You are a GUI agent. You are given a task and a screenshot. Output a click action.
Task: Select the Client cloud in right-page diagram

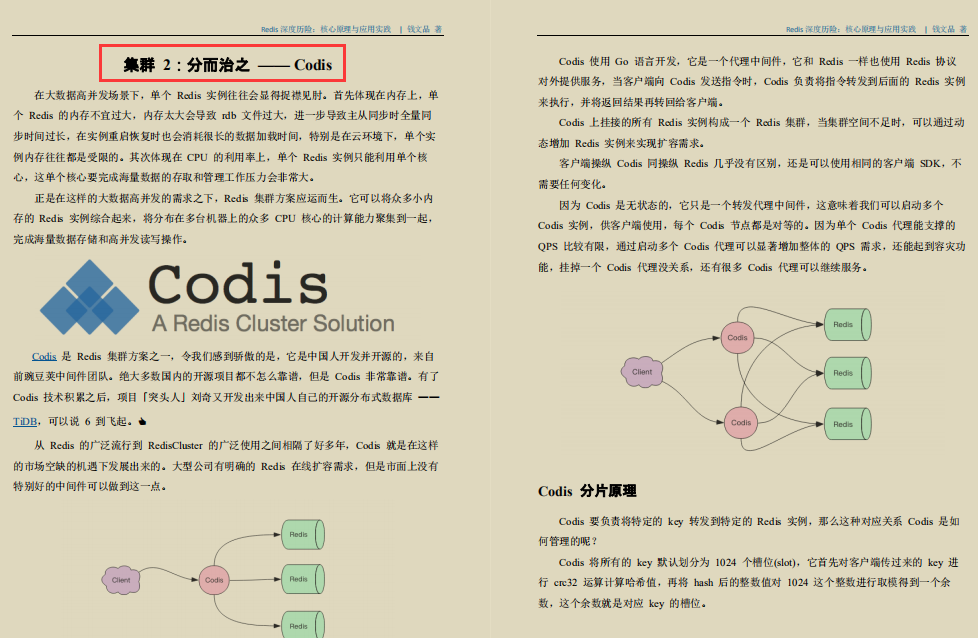tap(642, 372)
